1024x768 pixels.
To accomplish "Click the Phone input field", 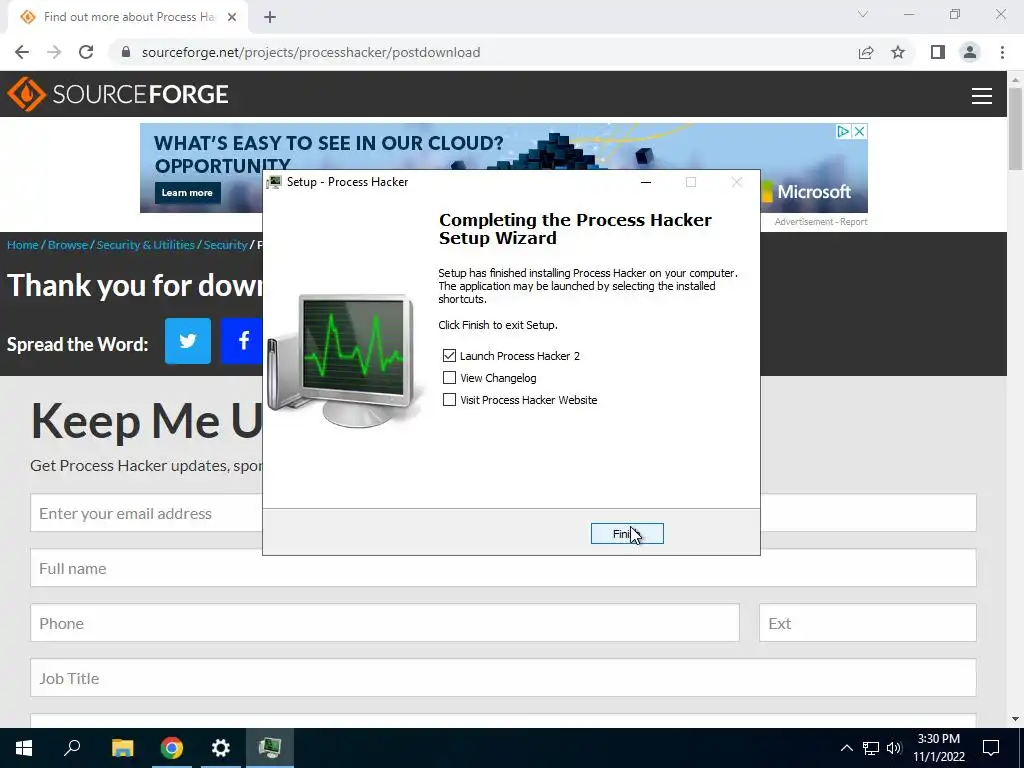I will coord(385,623).
